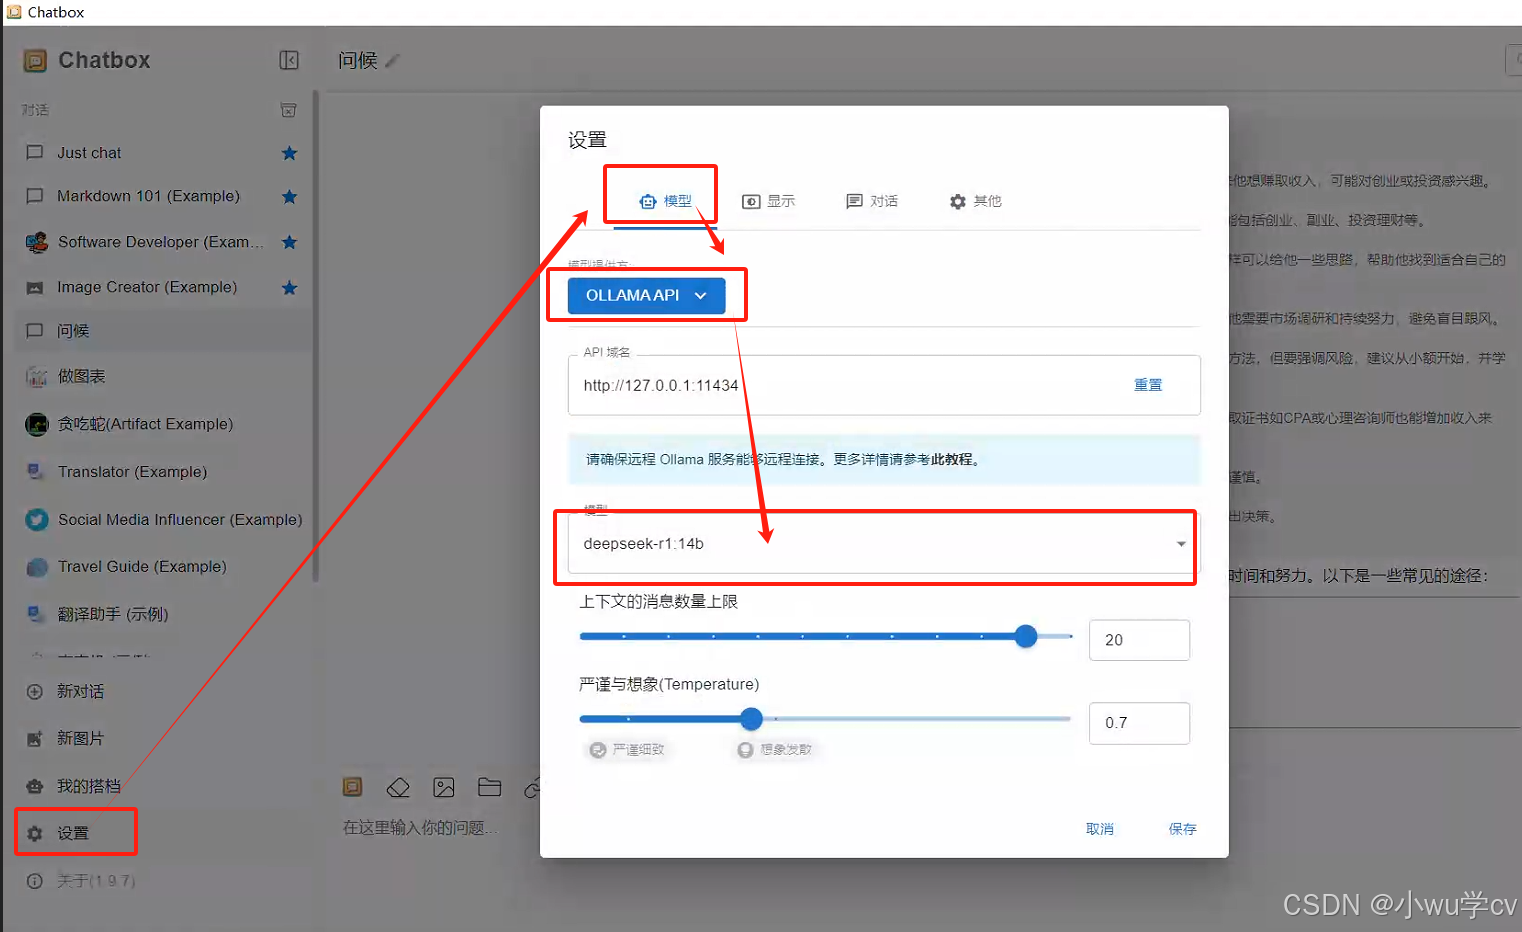Unstar the Just chat conversation
1522x932 pixels.
click(289, 153)
